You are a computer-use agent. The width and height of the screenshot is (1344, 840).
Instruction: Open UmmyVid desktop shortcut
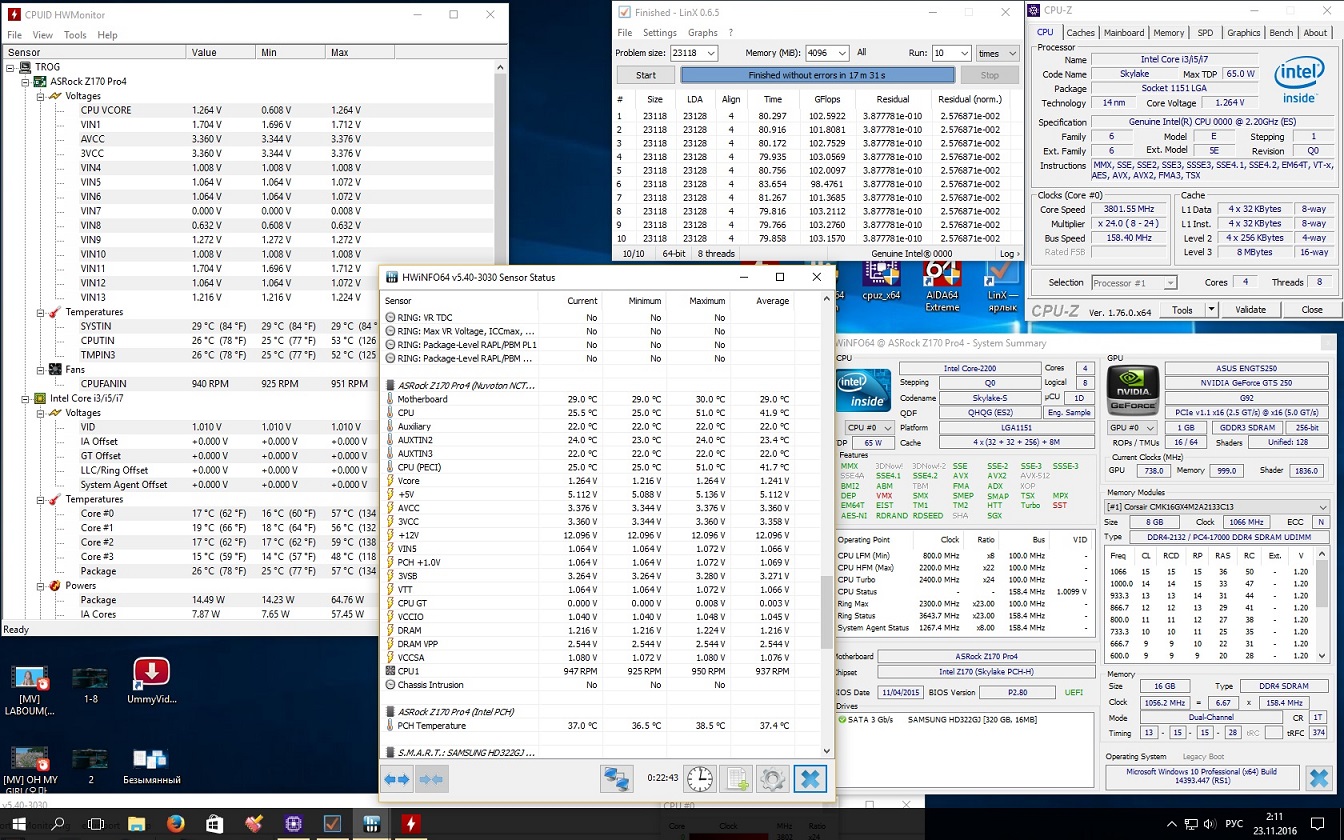151,681
